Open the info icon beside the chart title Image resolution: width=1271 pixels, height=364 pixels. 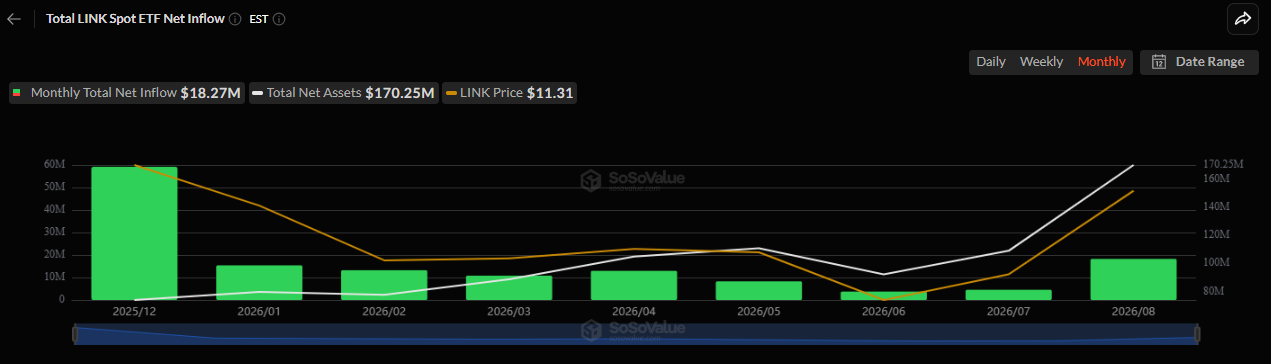tap(234, 19)
